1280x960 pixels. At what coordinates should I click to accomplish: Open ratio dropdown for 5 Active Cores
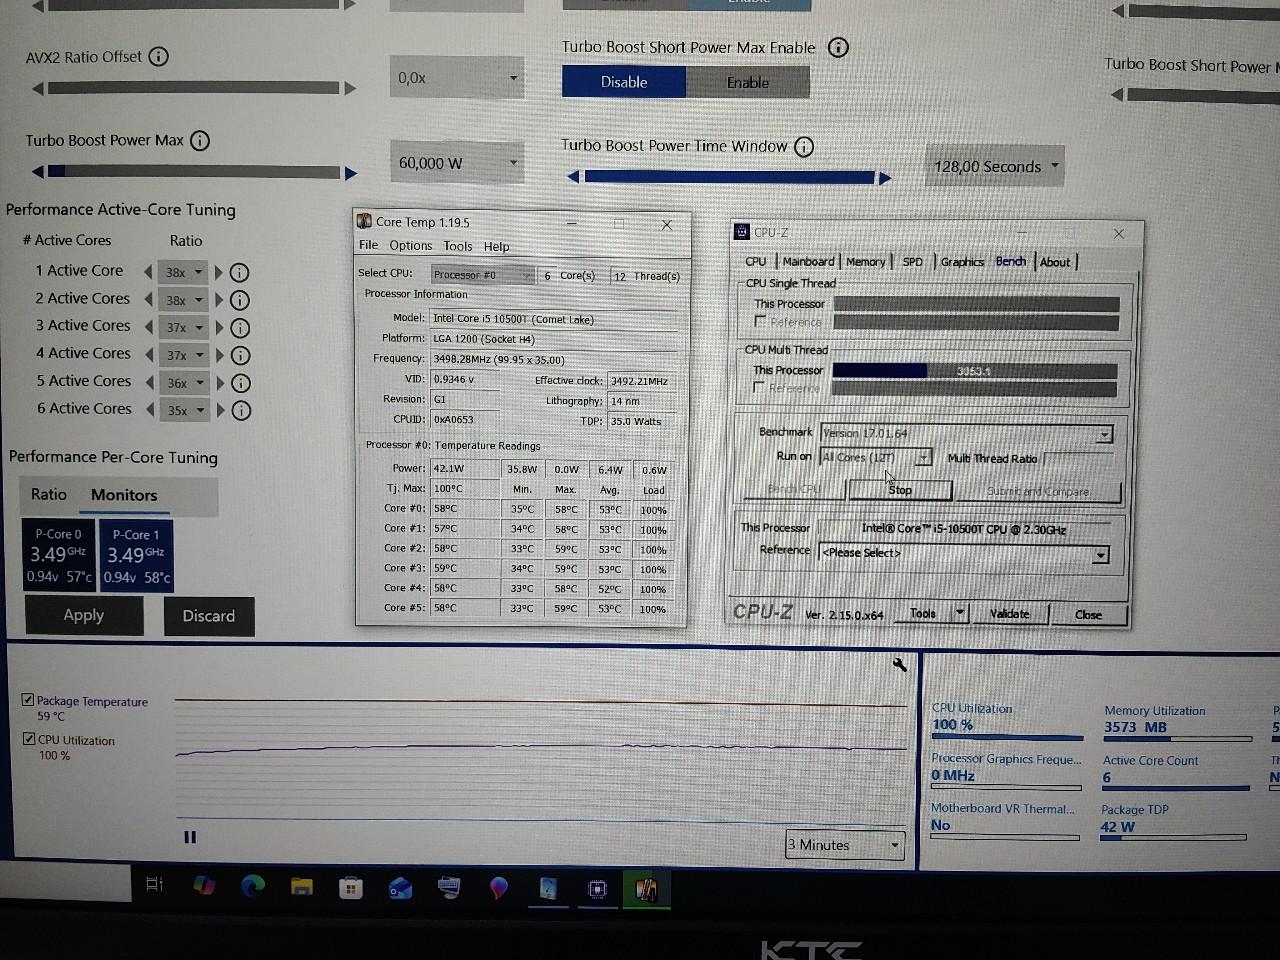tap(184, 383)
